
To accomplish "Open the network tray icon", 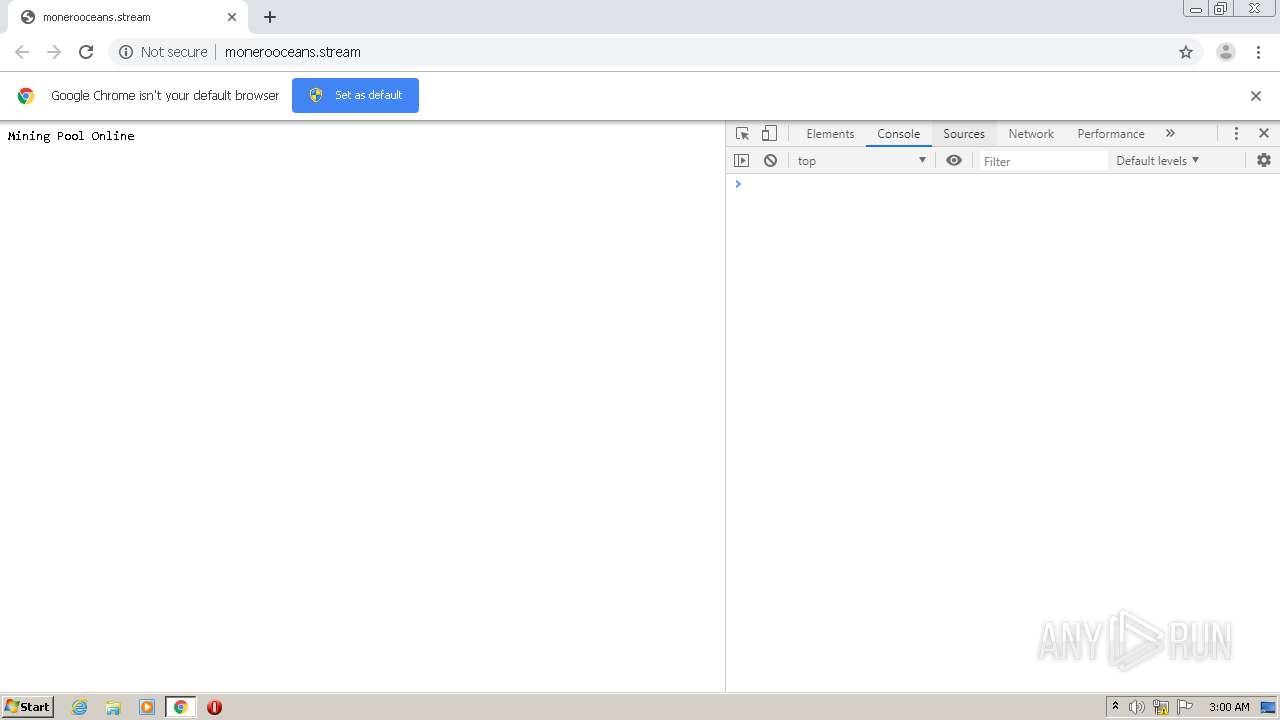I will pos(1161,707).
